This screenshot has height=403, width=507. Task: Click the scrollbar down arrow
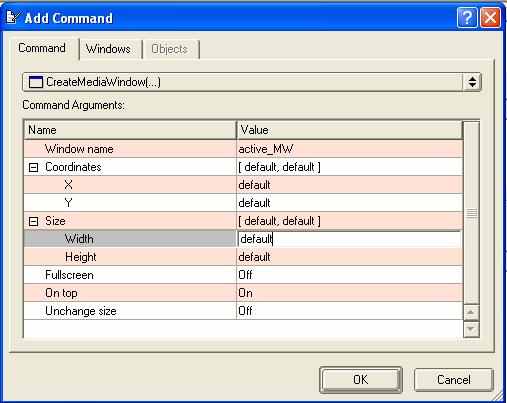click(x=471, y=329)
